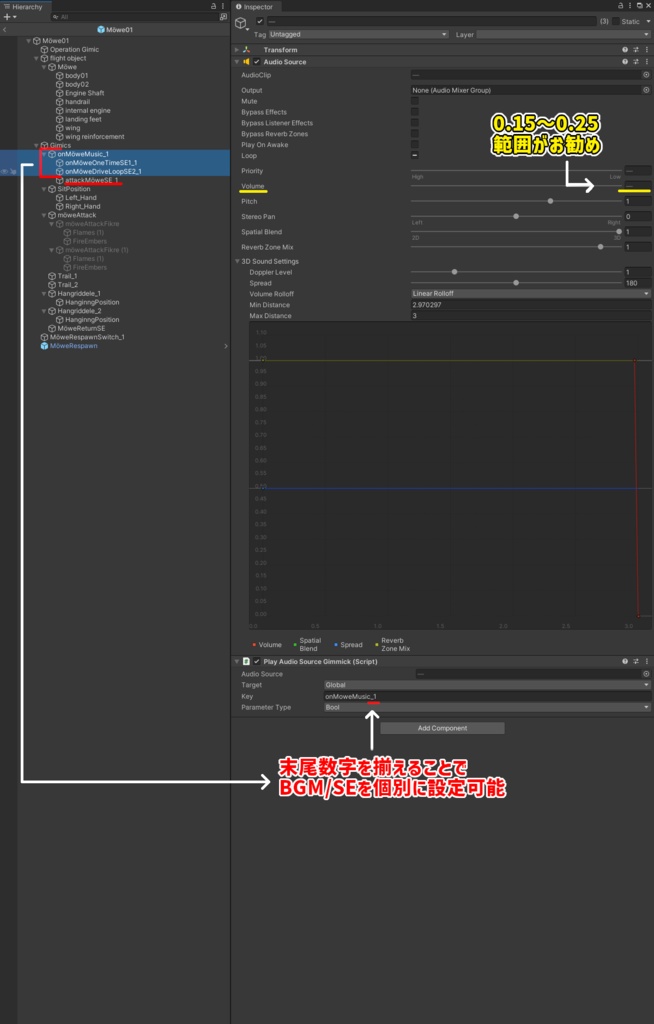Image resolution: width=654 pixels, height=1024 pixels.
Task: Enable the Bypass Effects checkbox
Action: coord(414,112)
